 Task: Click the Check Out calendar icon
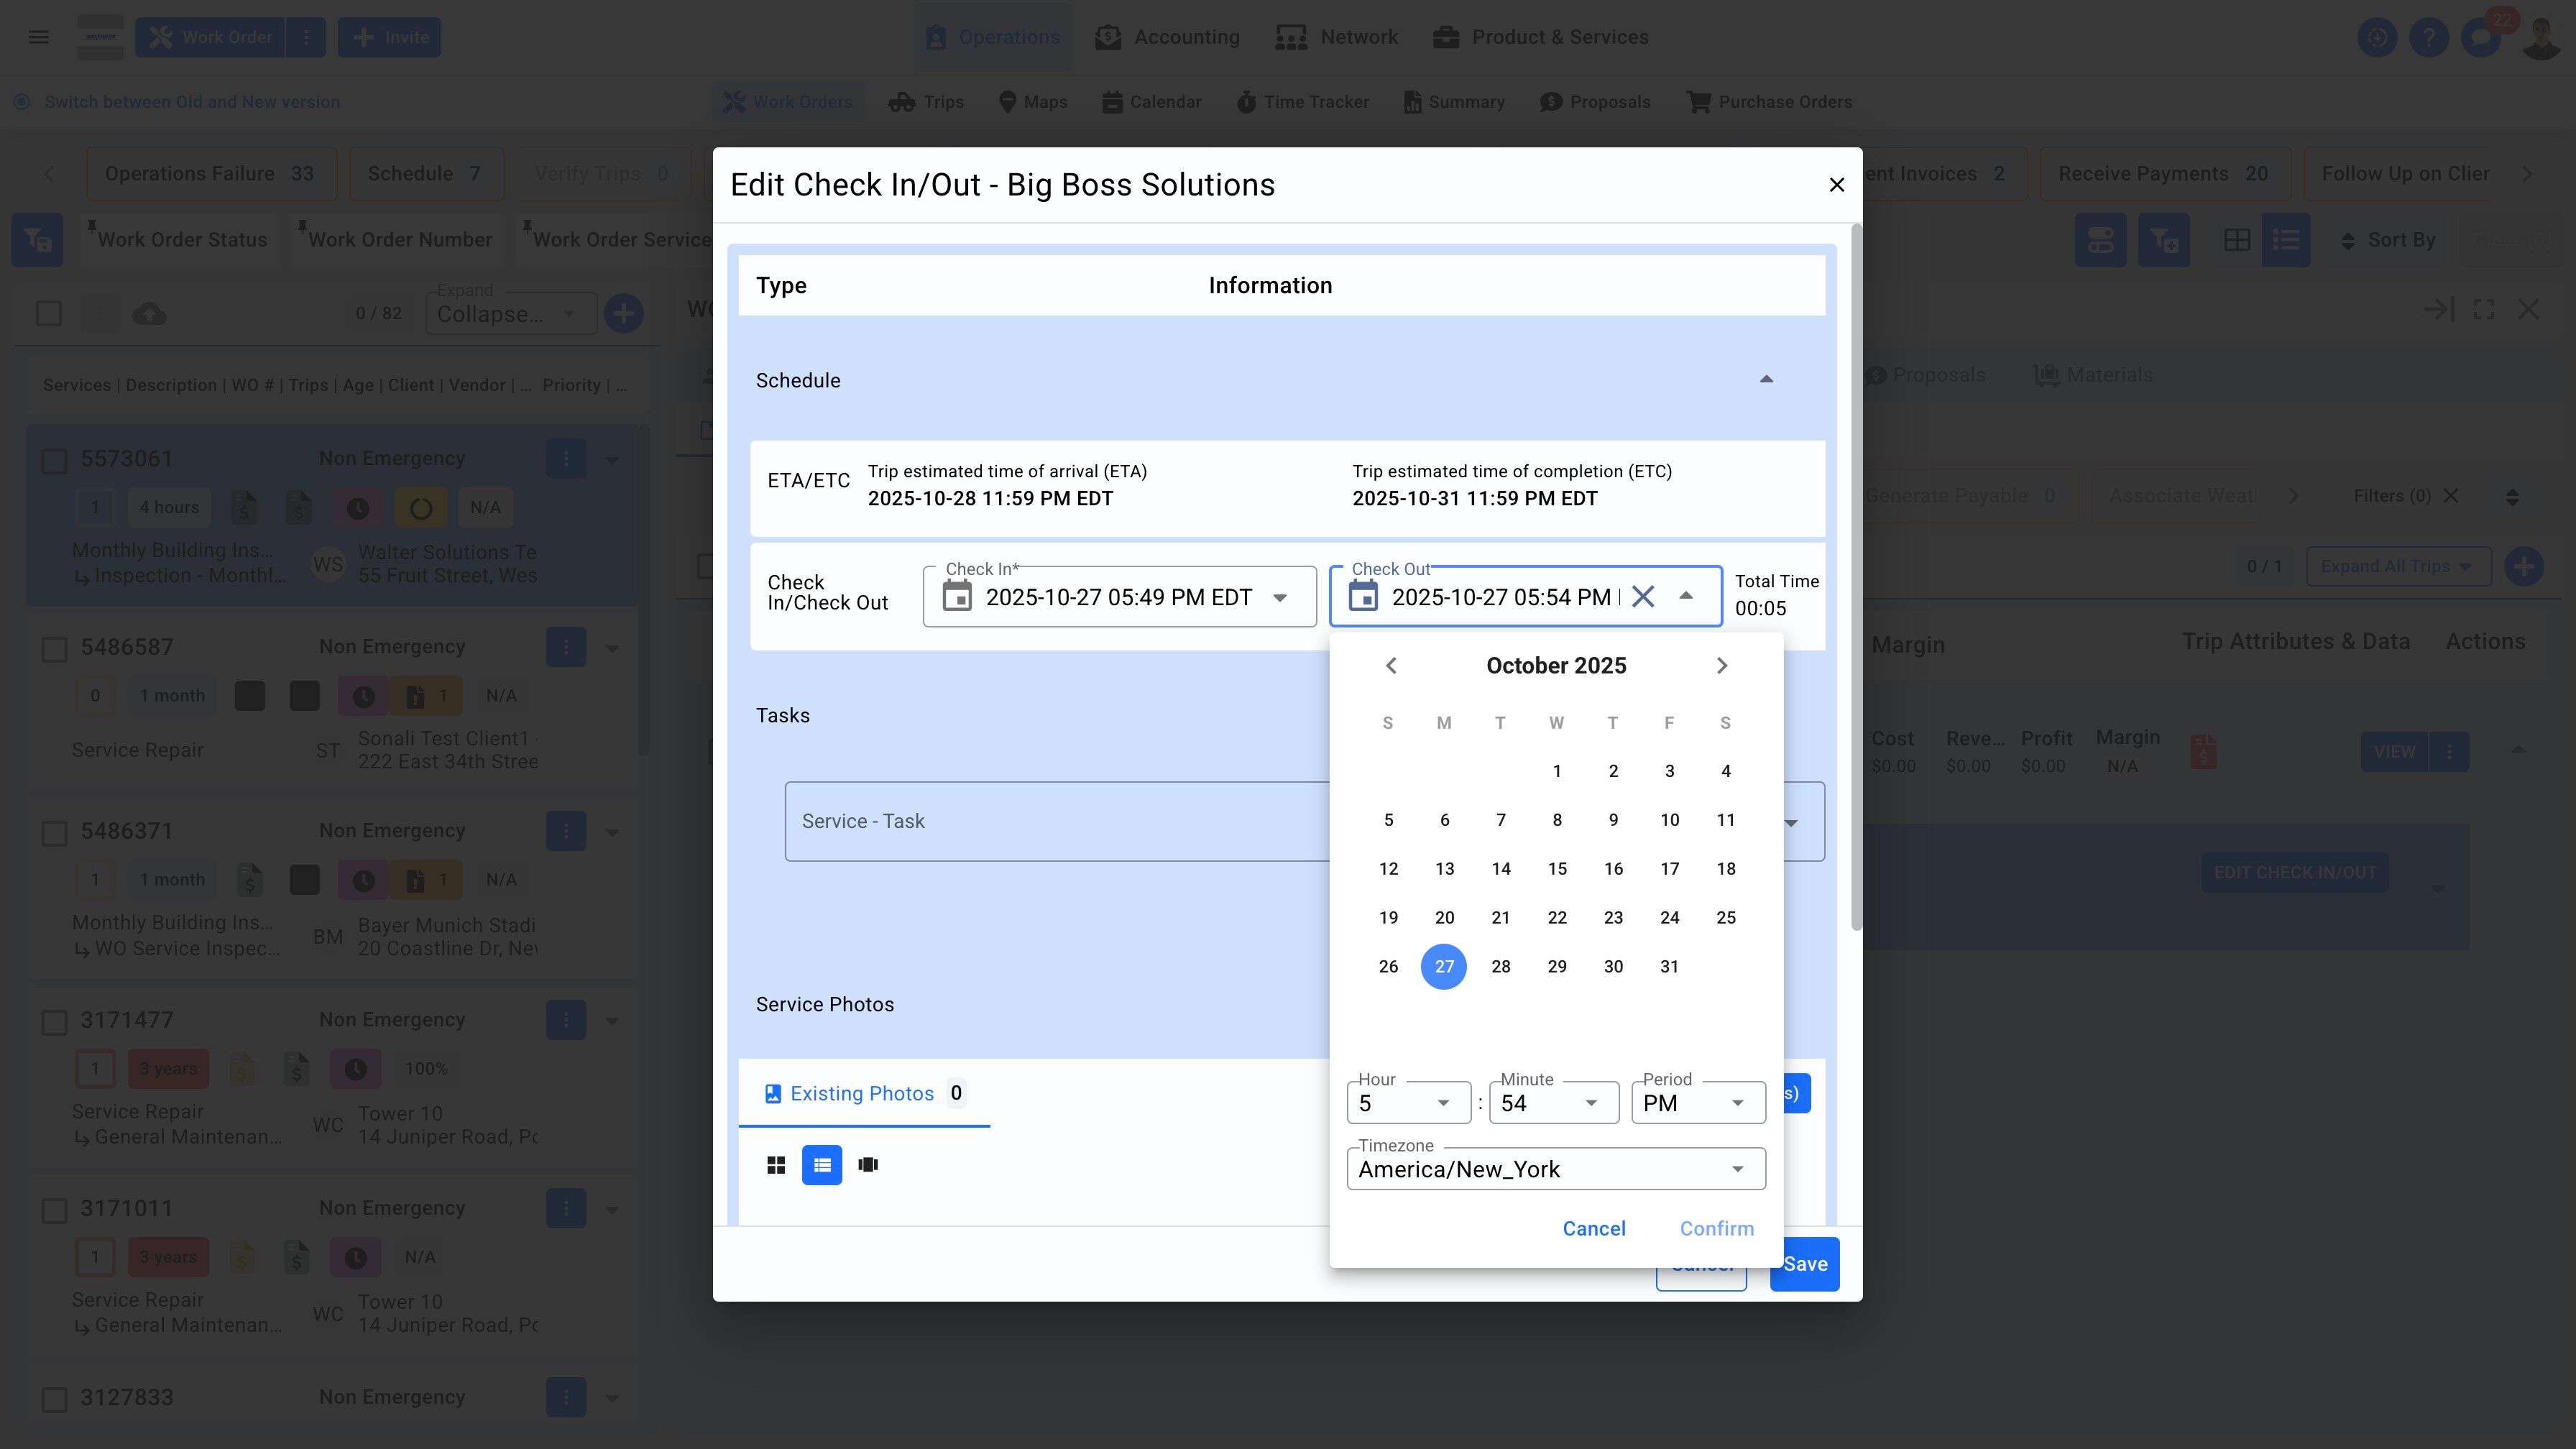pyautogui.click(x=1363, y=597)
